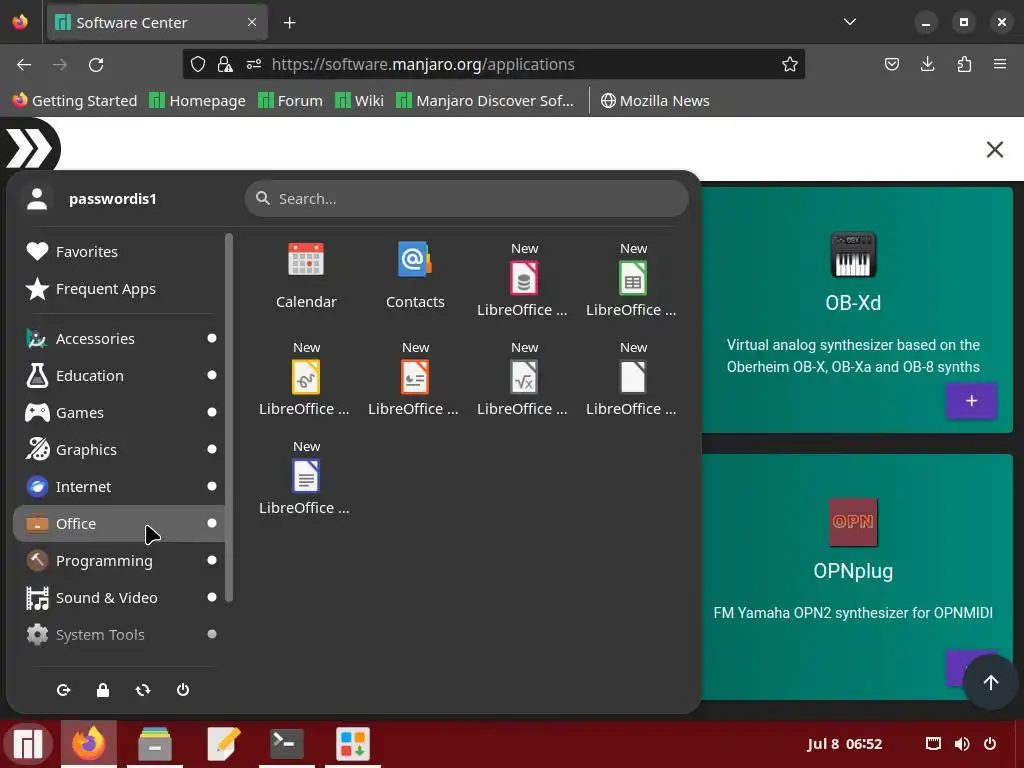Image resolution: width=1024 pixels, height=768 pixels.
Task: Select the Favorites category
Action: pyautogui.click(x=119, y=251)
